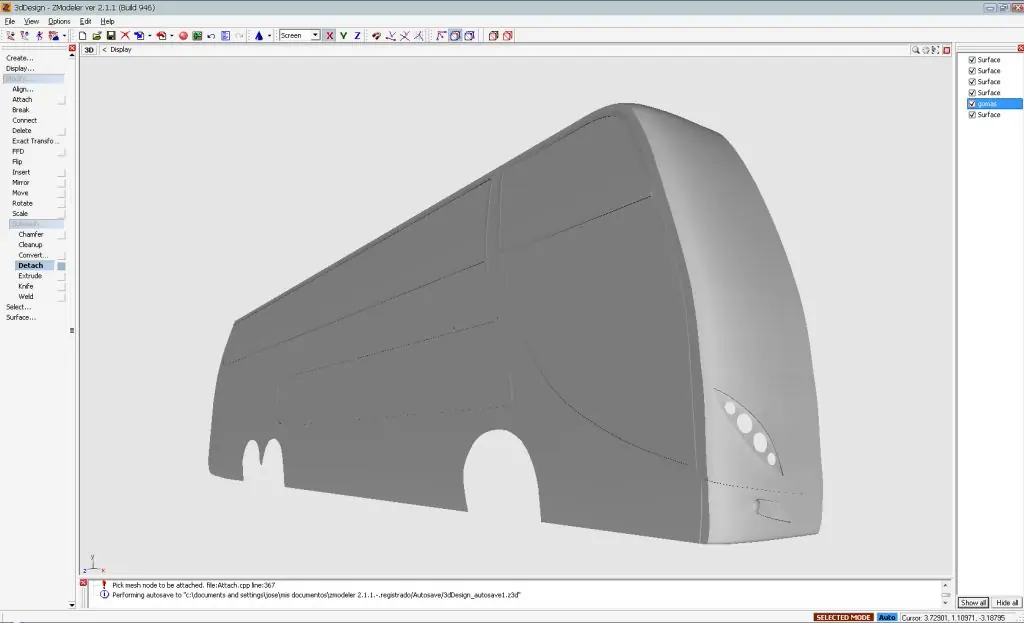Open the Options menu
1024x623 pixels.
click(x=59, y=22)
